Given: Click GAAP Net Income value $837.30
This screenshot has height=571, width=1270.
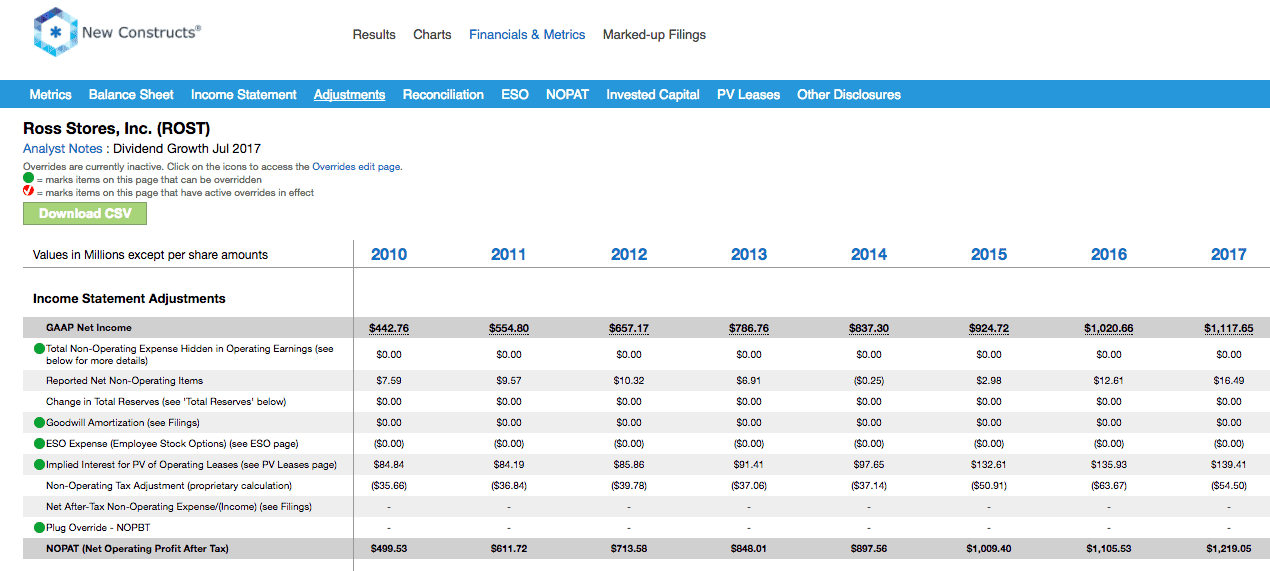Looking at the screenshot, I should (x=869, y=328).
